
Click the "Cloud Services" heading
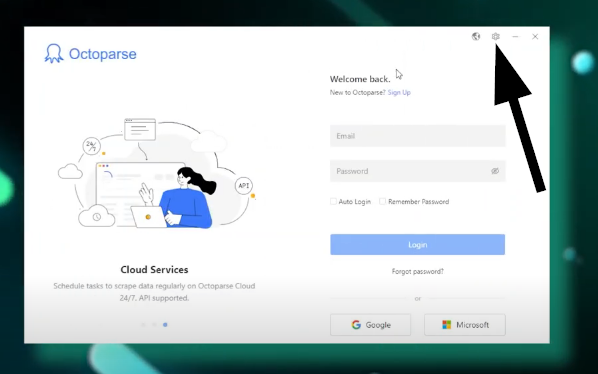click(x=154, y=270)
